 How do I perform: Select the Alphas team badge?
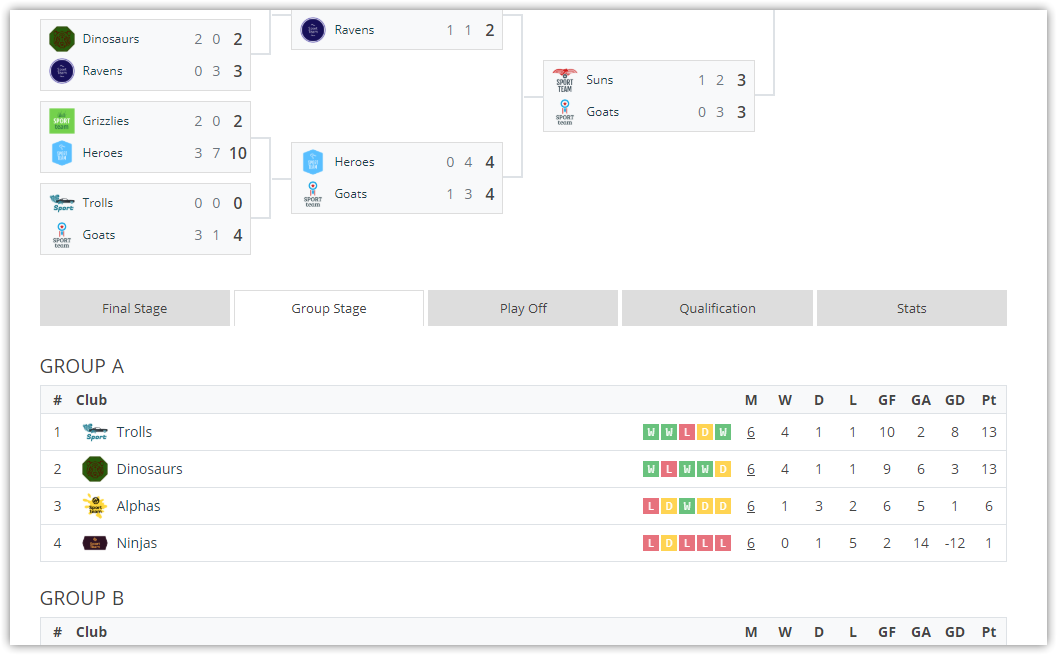tap(94, 505)
